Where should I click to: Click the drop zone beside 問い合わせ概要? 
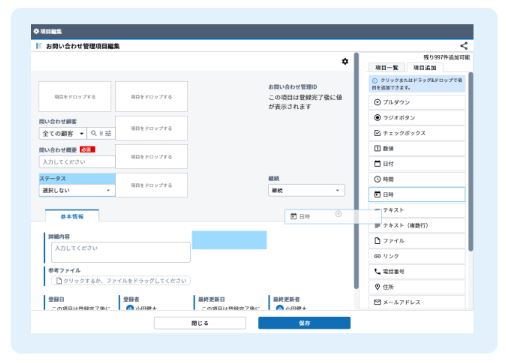[151, 156]
